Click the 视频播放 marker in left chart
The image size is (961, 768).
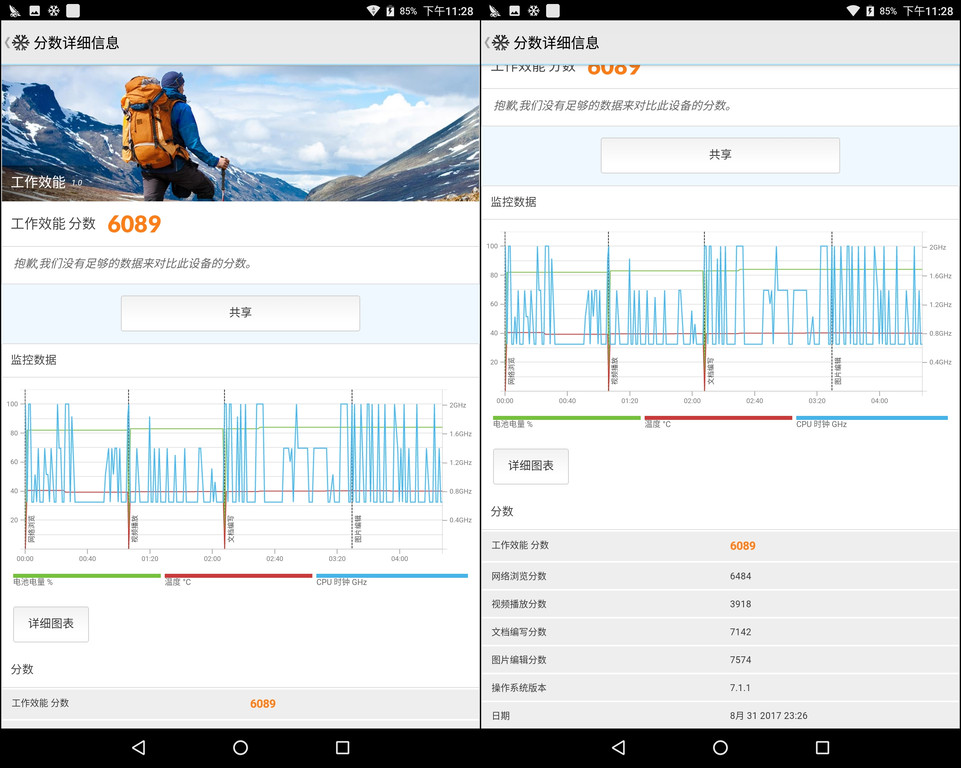tap(135, 528)
